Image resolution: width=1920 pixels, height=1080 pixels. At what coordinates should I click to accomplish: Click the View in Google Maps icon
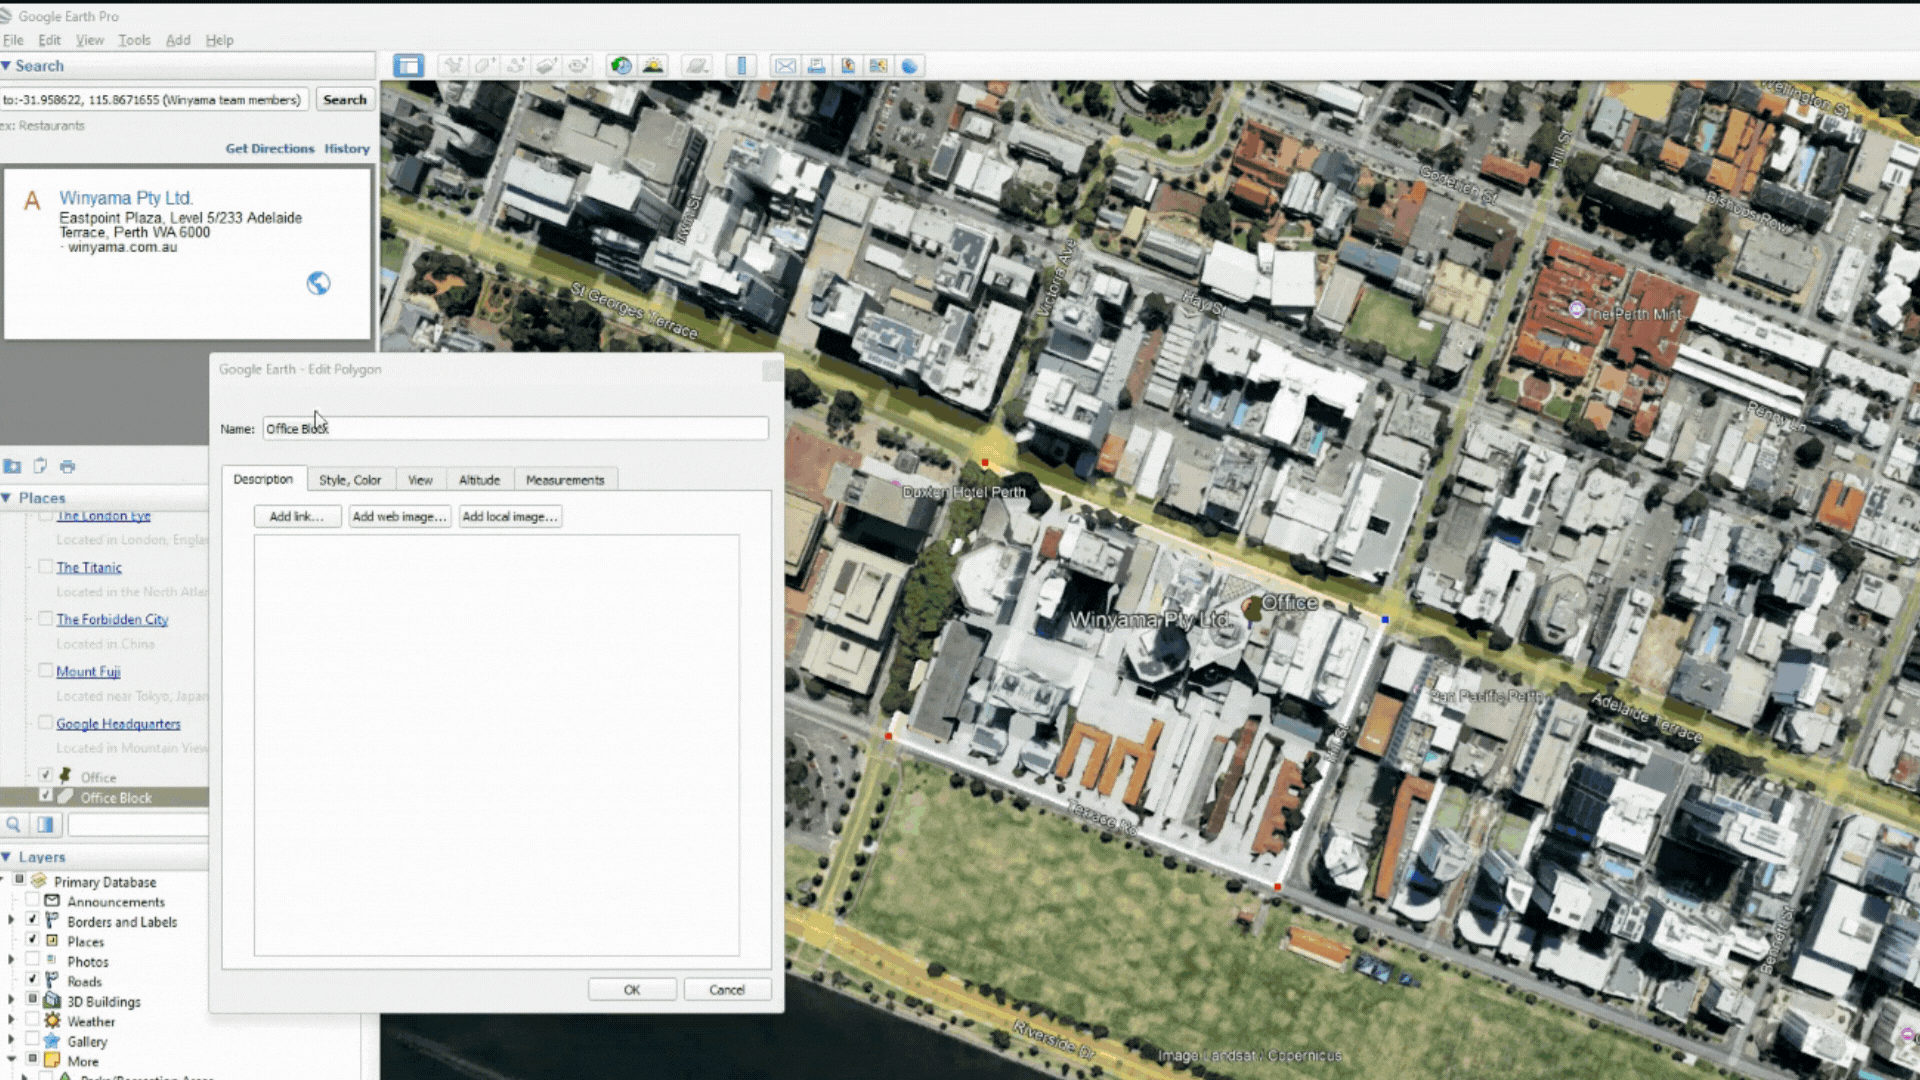tap(878, 66)
